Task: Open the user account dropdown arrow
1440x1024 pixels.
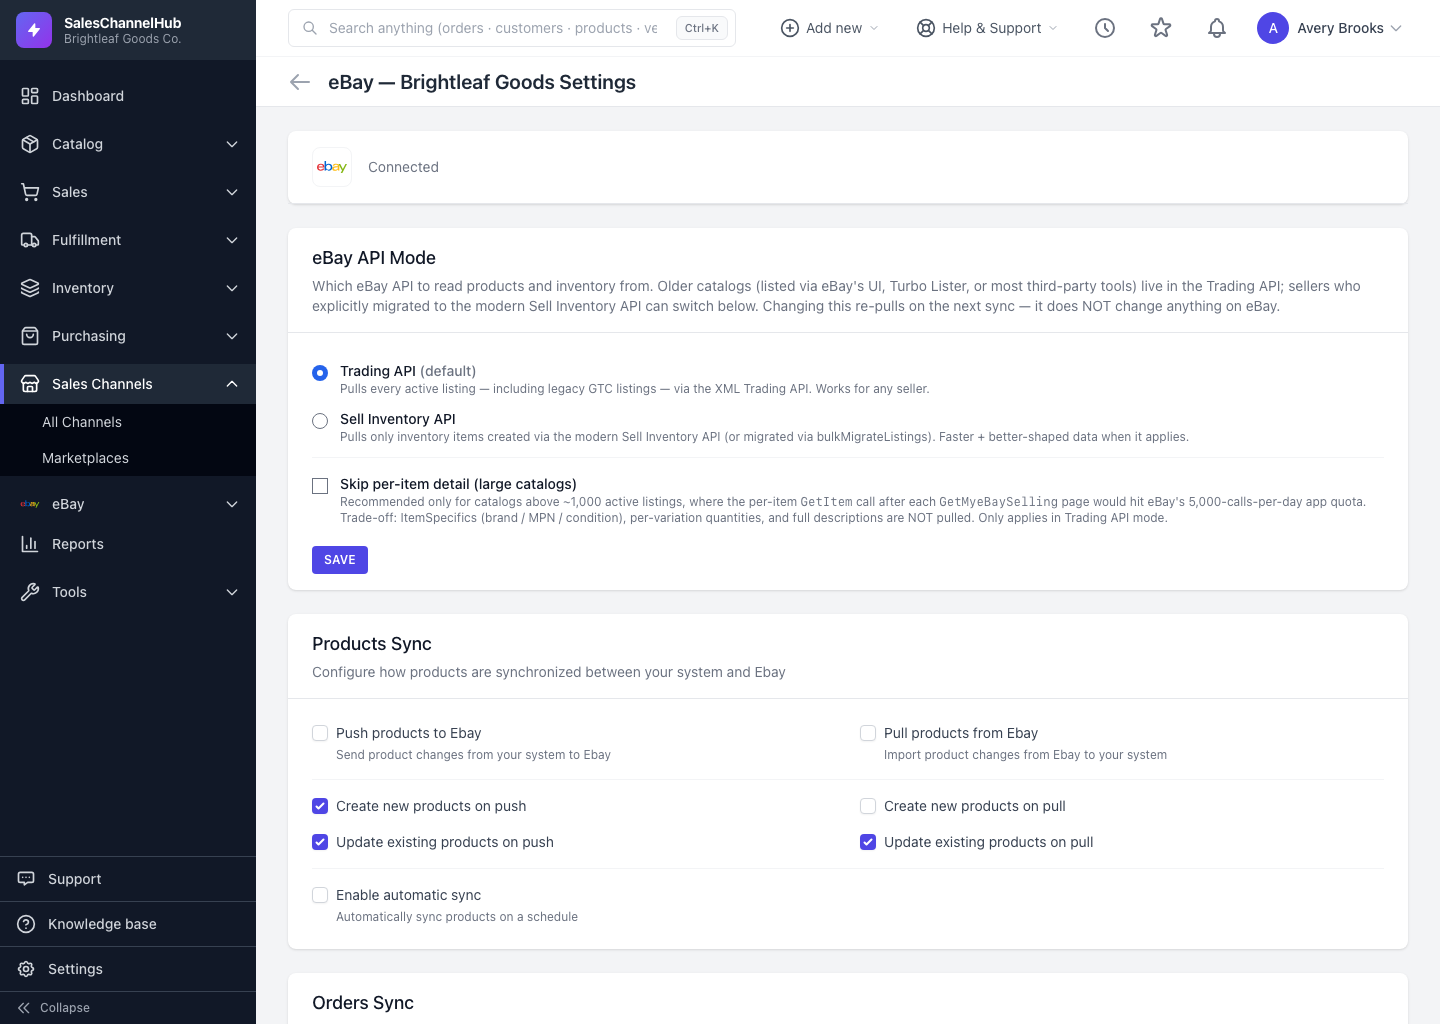Action: click(1396, 28)
